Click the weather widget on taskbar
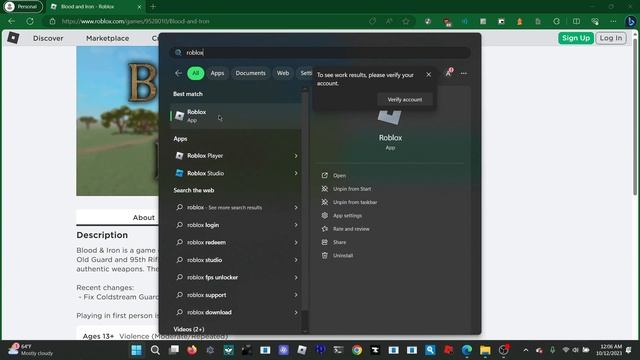This screenshot has width=640, height=360. 31,350
